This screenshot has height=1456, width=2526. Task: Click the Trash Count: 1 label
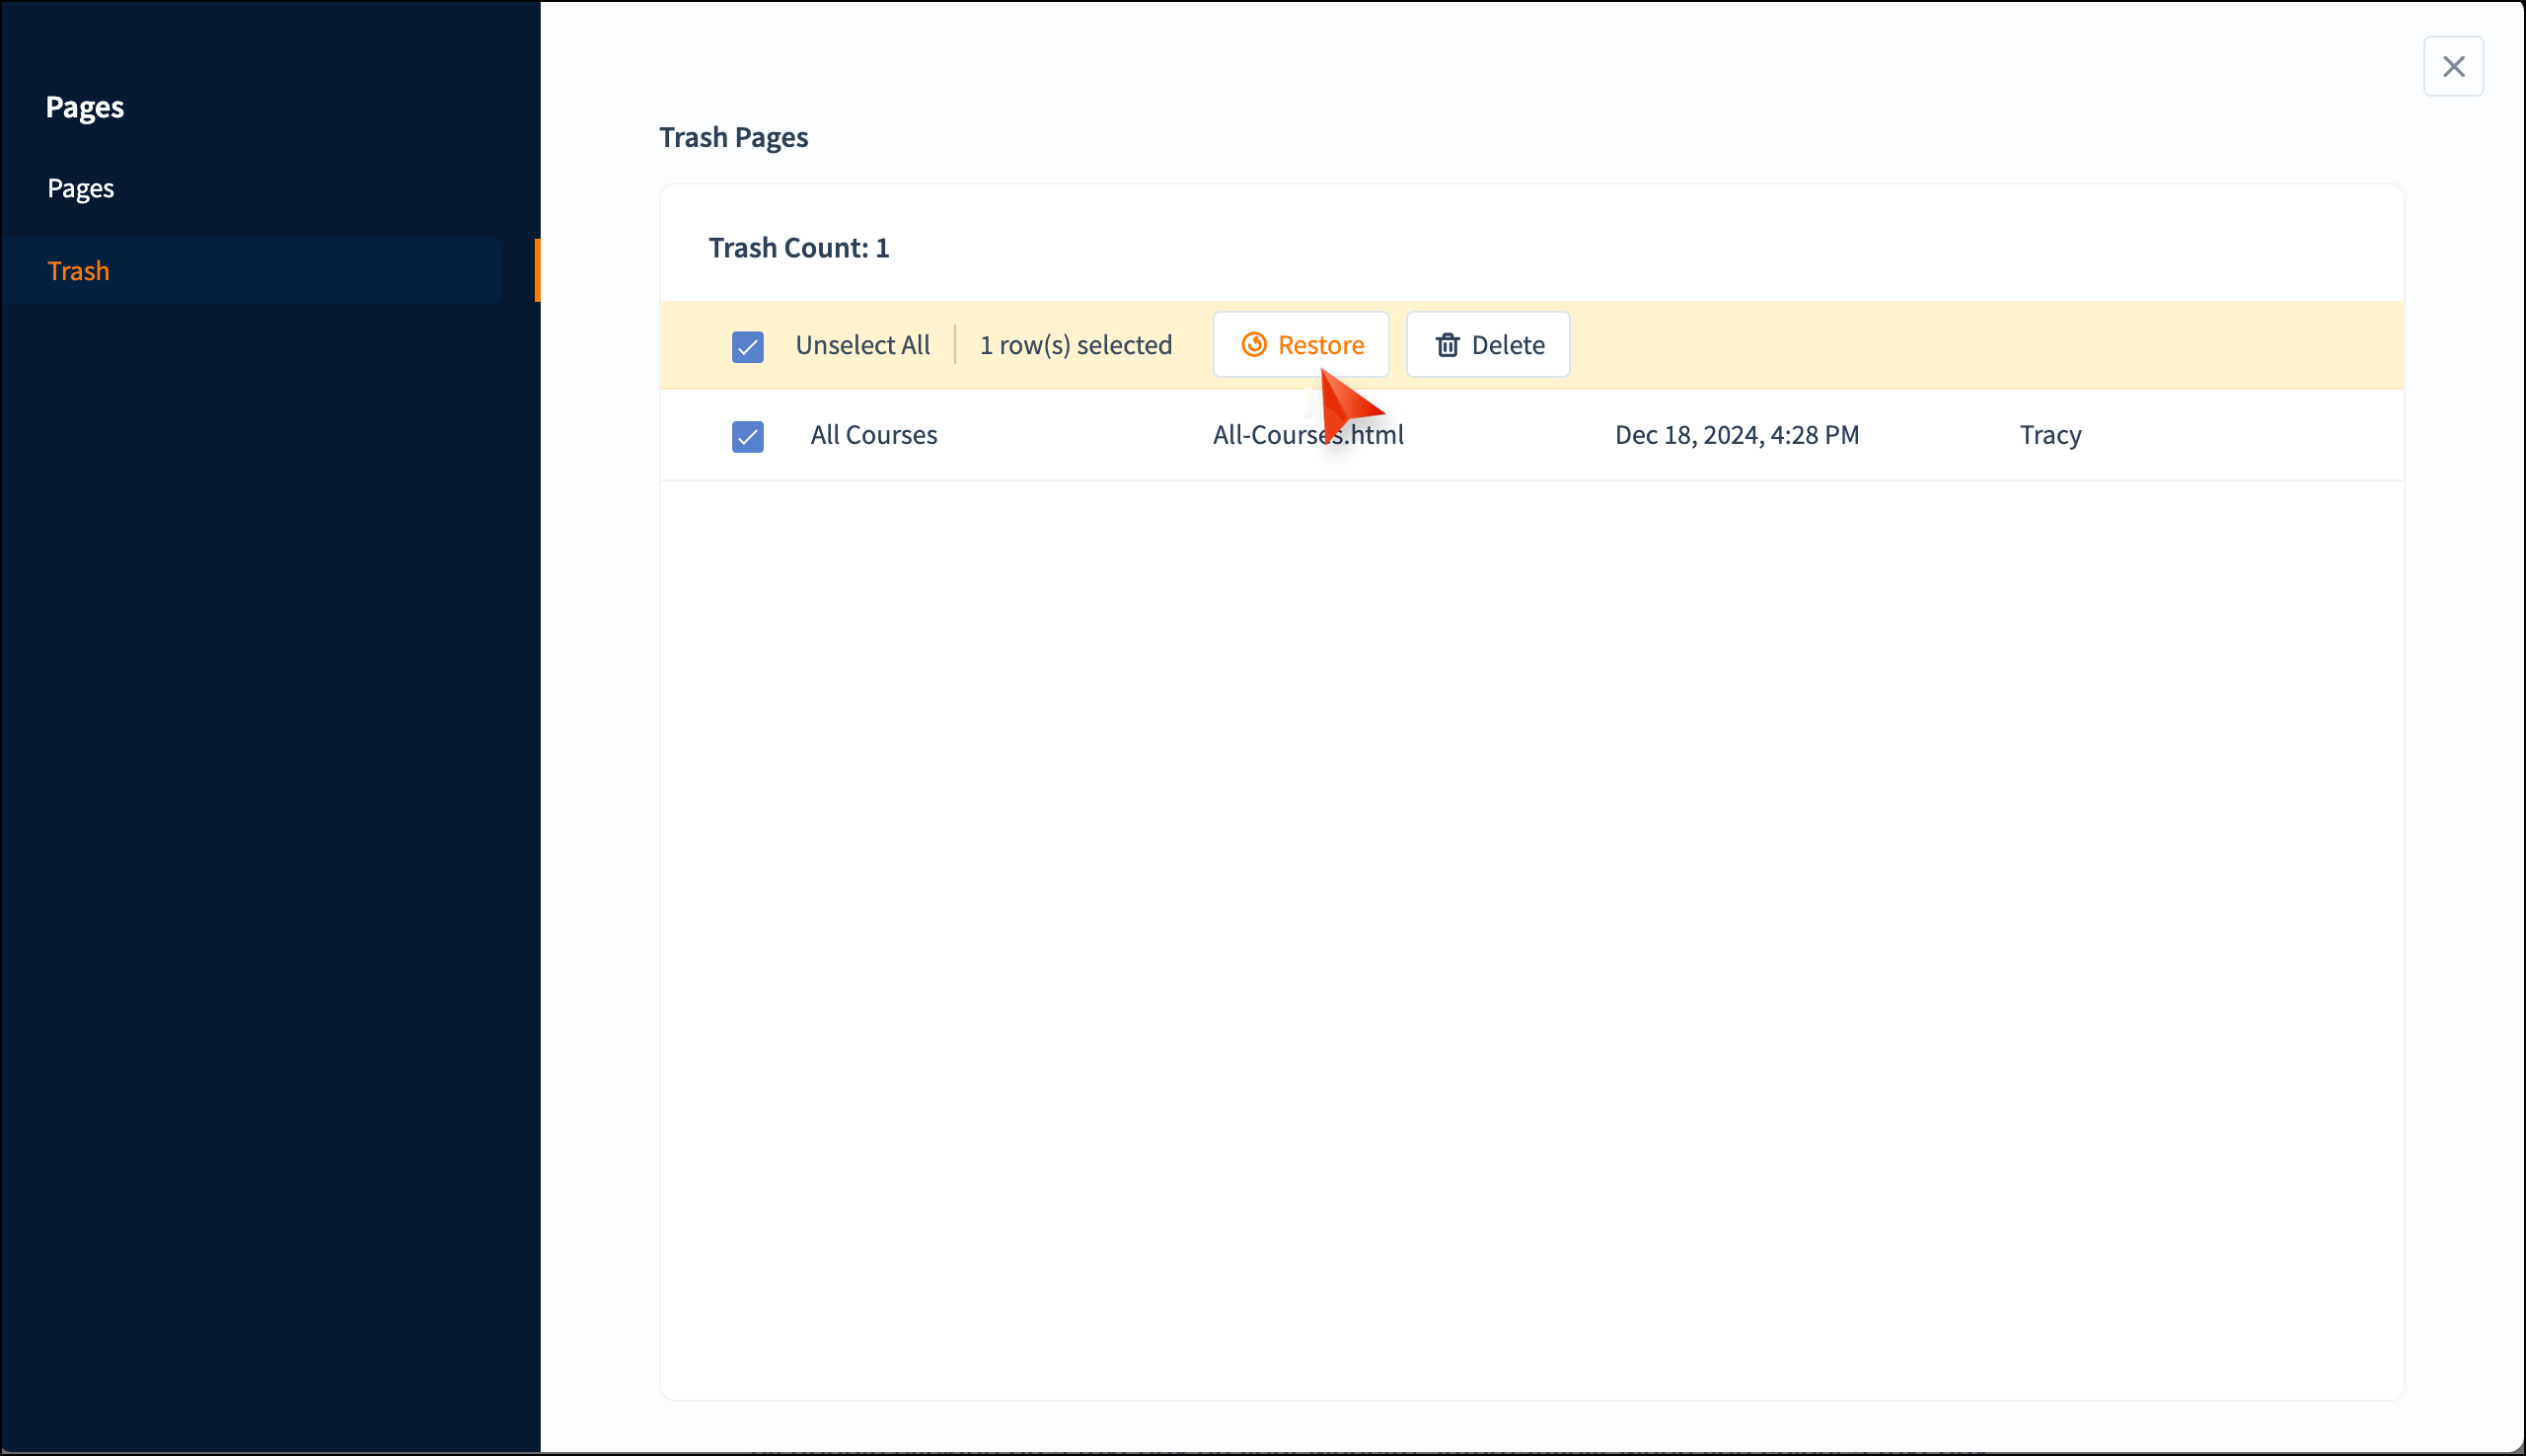(x=798, y=248)
